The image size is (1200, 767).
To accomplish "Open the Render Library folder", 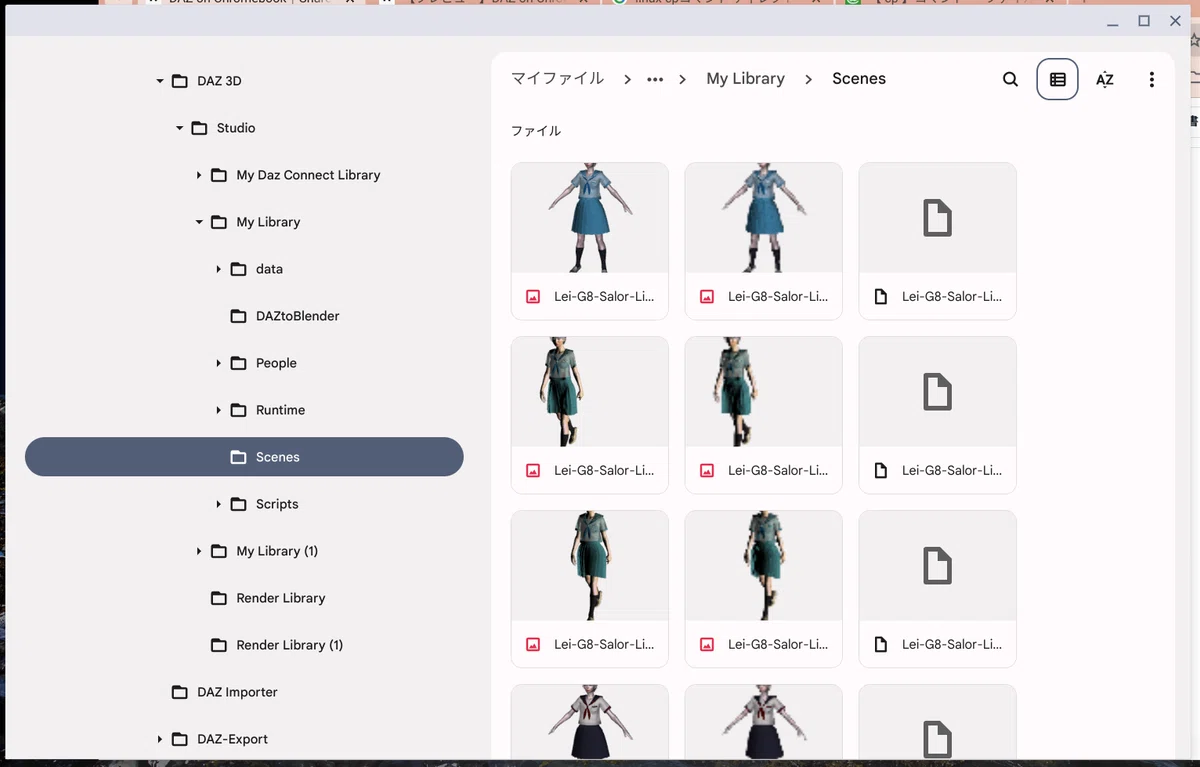I will [244, 598].
